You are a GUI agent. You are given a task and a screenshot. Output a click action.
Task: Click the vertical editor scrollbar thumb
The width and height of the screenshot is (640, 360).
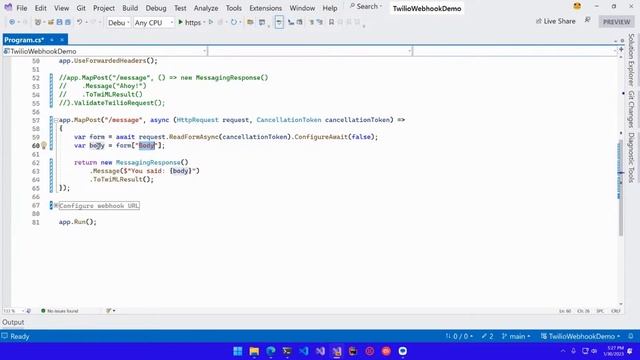coord(621,188)
